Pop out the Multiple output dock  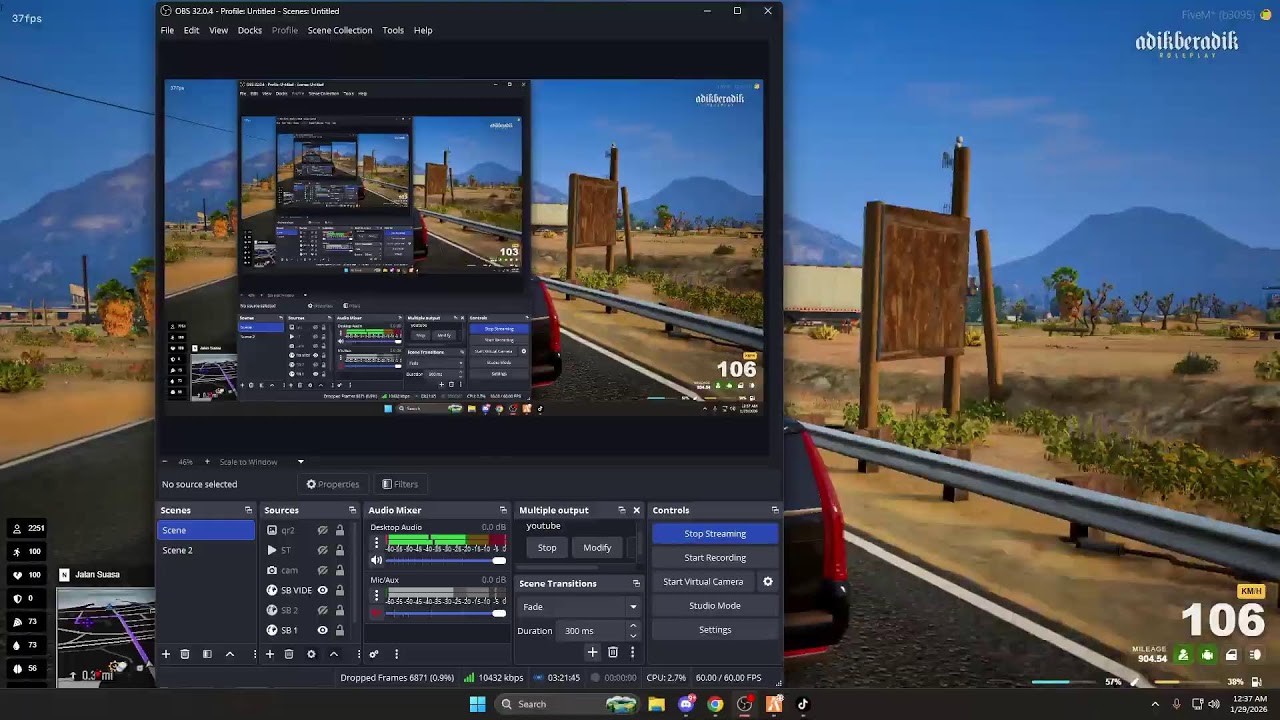coord(621,510)
